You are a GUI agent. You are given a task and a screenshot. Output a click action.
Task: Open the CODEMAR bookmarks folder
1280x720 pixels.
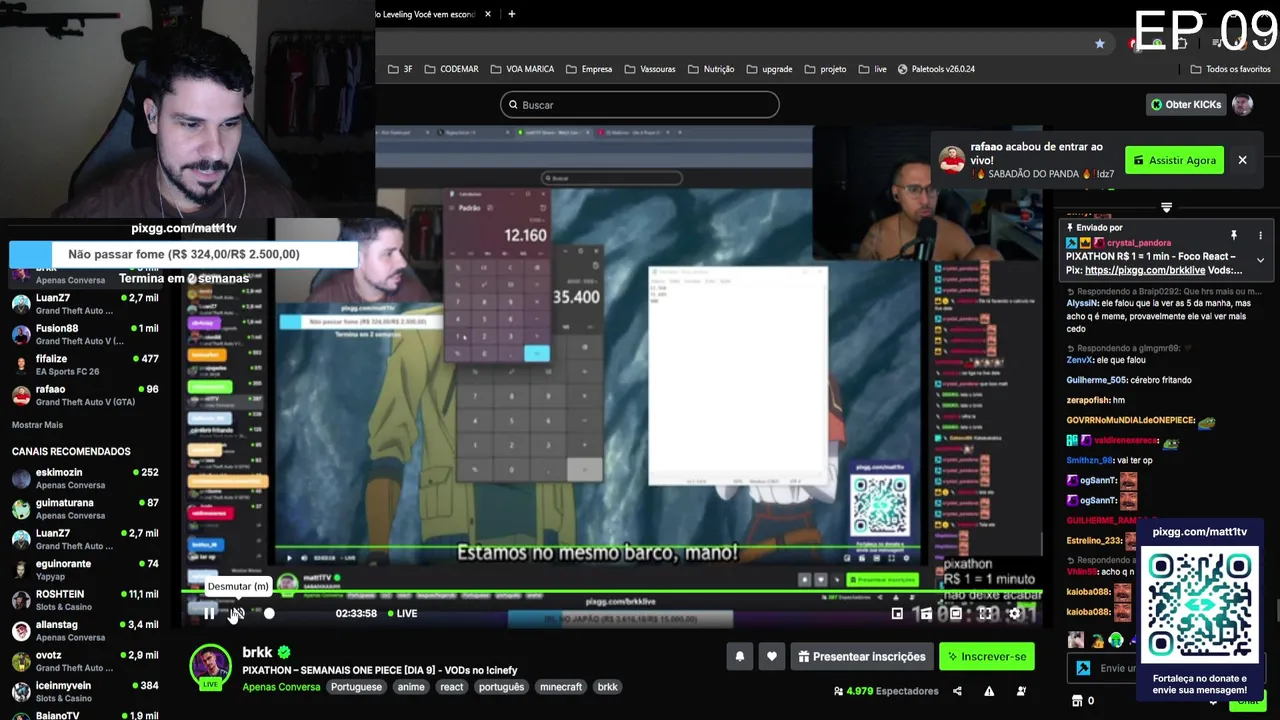tap(451, 69)
